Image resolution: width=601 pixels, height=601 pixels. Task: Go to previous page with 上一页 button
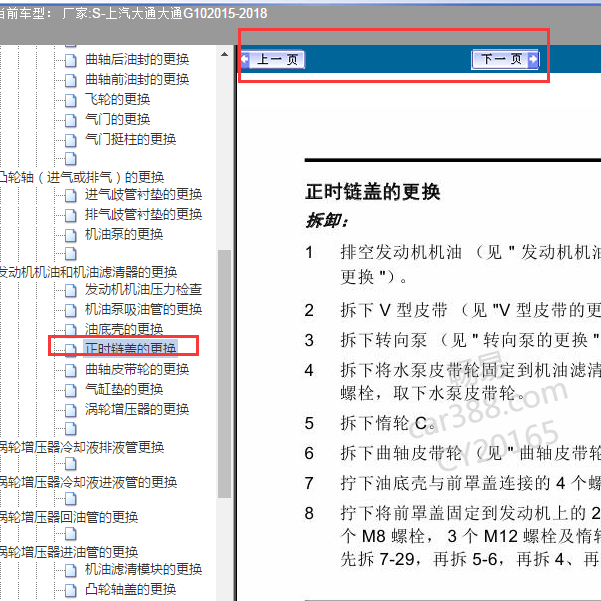click(x=273, y=59)
